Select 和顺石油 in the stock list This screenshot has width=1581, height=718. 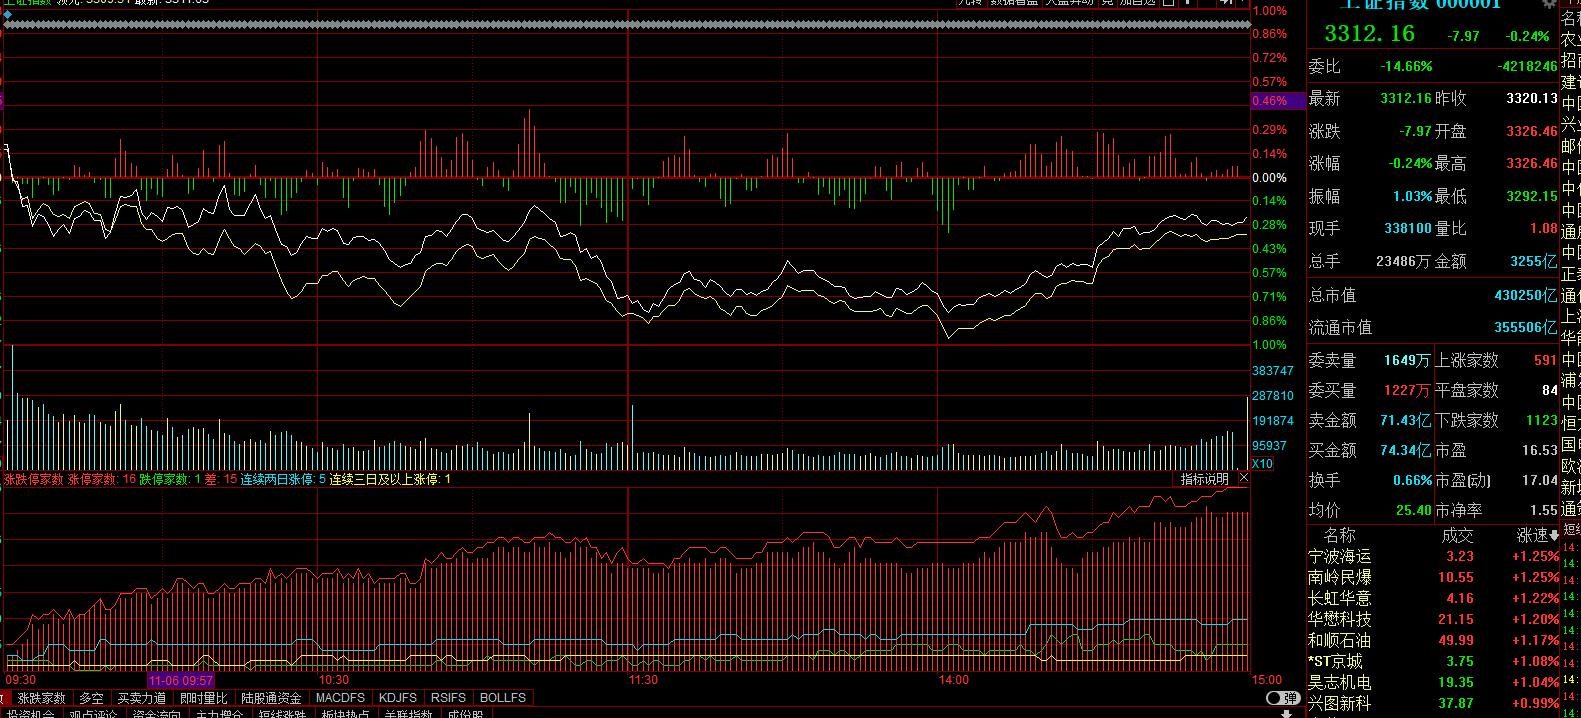1339,640
